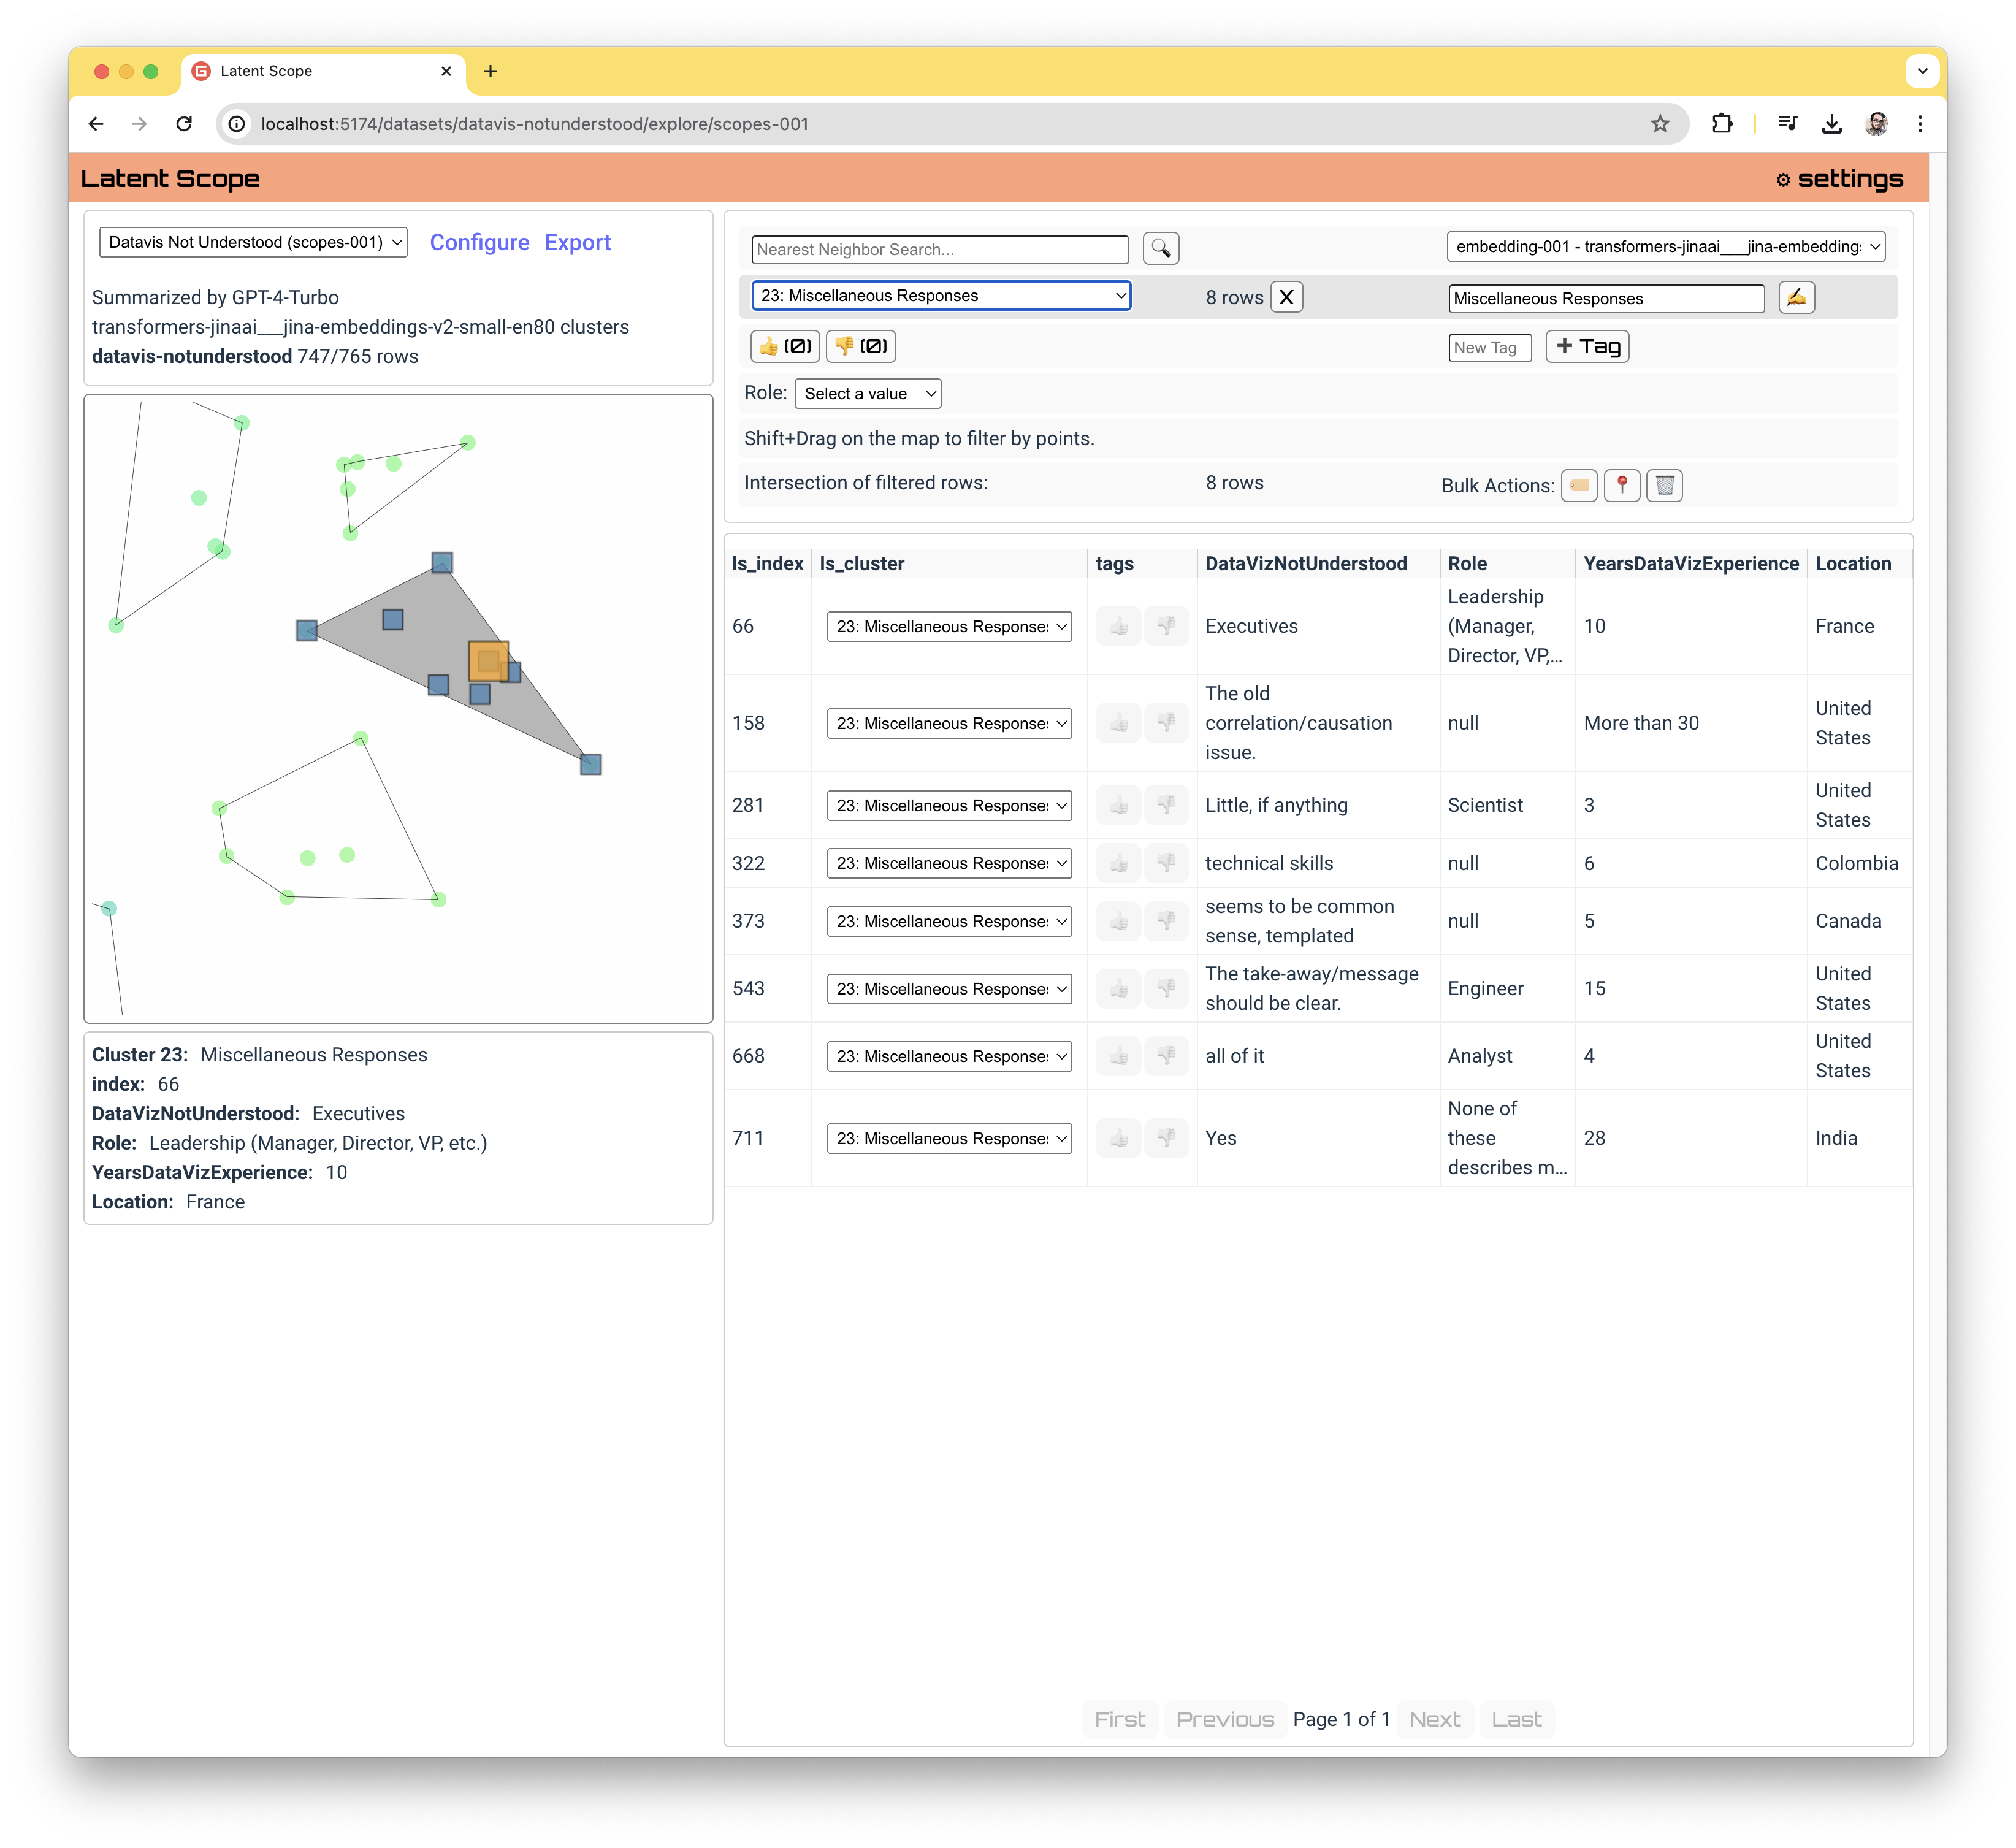Open the Configure link
The image size is (2016, 1848).
479,242
